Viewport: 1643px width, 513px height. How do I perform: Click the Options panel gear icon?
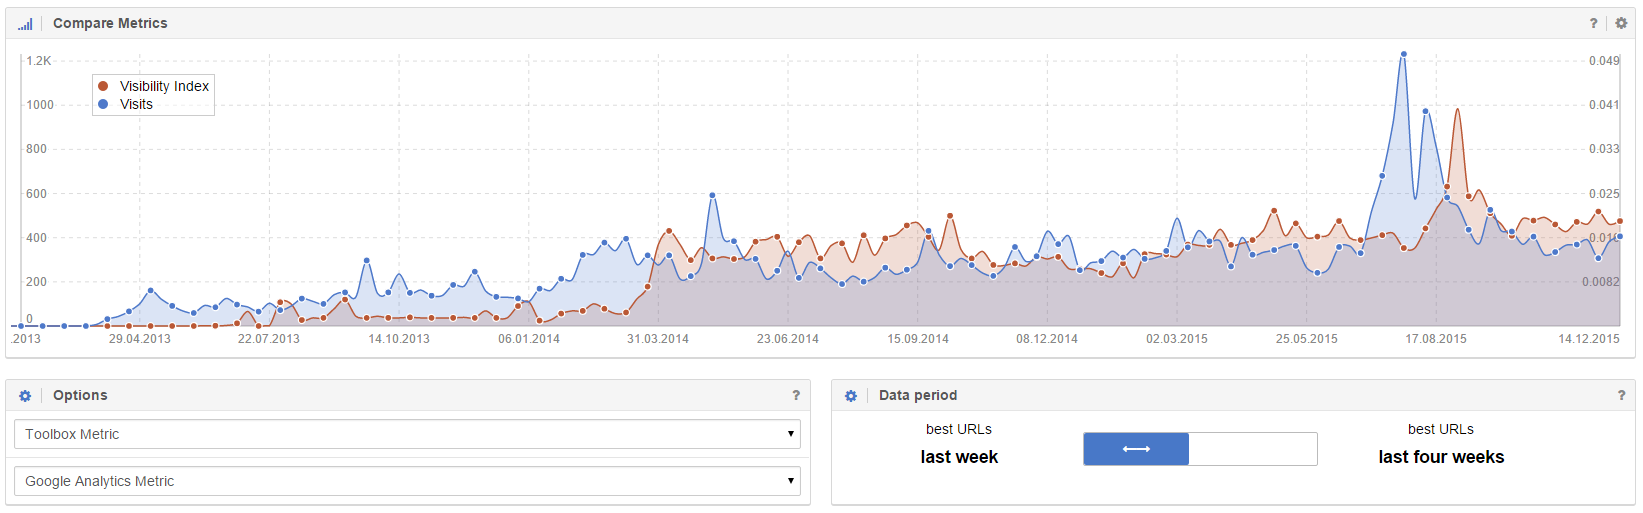(x=25, y=396)
